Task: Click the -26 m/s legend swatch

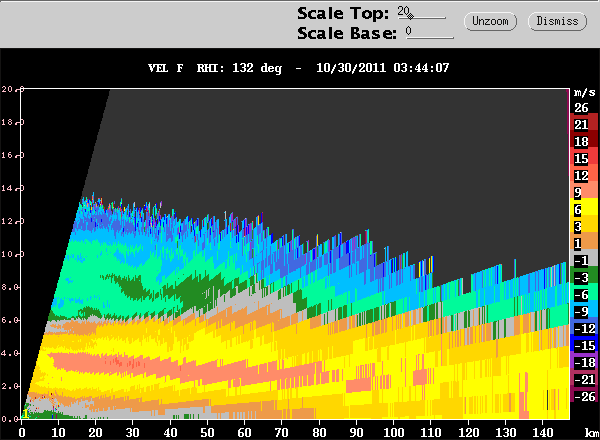Action: 584,396
